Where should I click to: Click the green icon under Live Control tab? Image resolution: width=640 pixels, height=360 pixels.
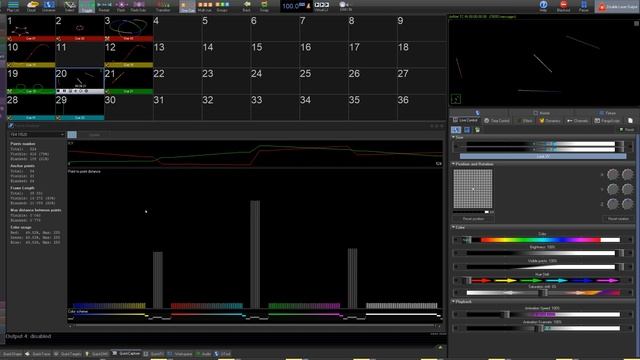tap(477, 130)
